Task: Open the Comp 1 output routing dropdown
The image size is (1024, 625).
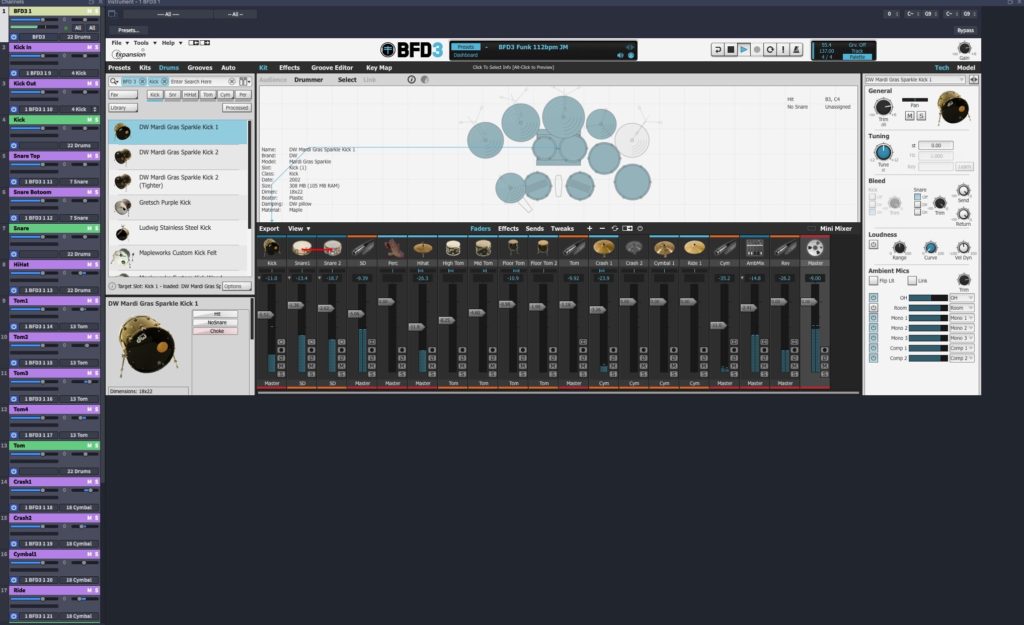Action: 961,348
